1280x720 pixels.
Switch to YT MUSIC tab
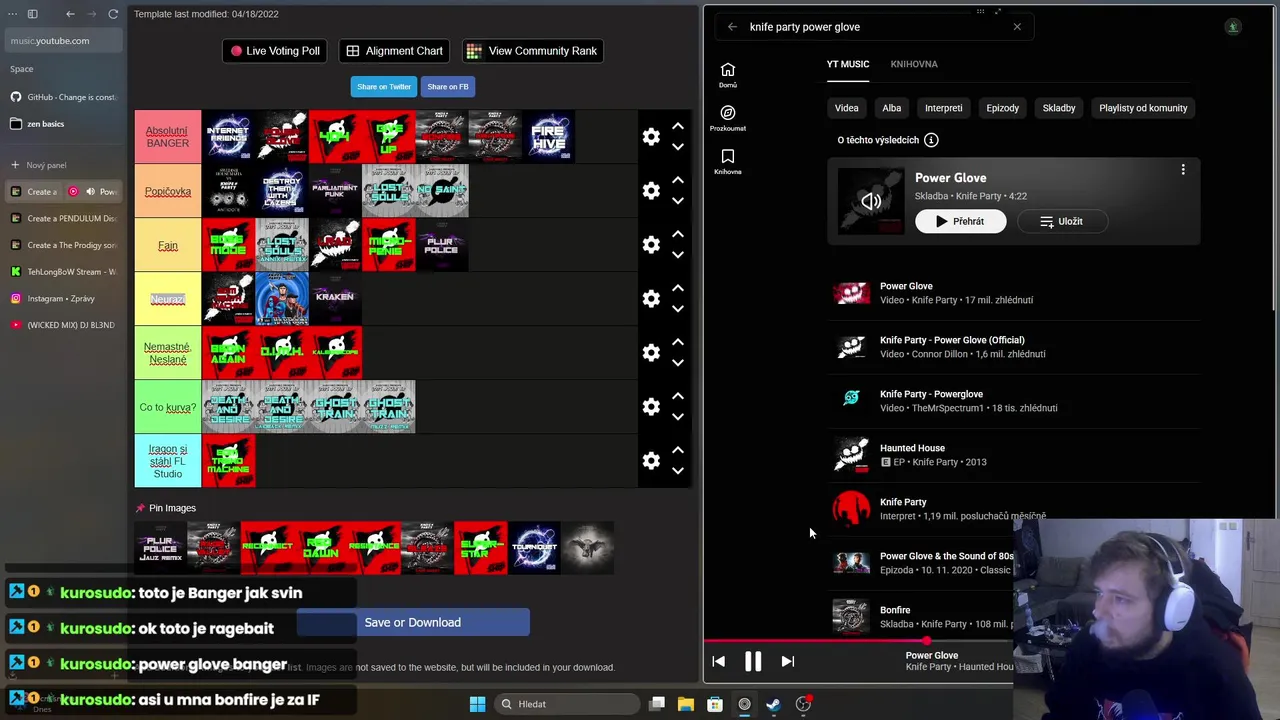(x=848, y=64)
